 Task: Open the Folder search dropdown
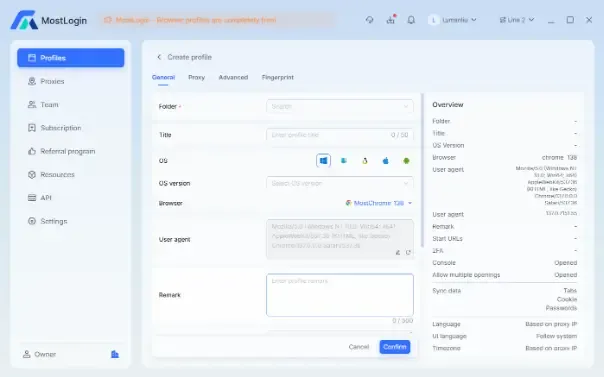pos(340,106)
